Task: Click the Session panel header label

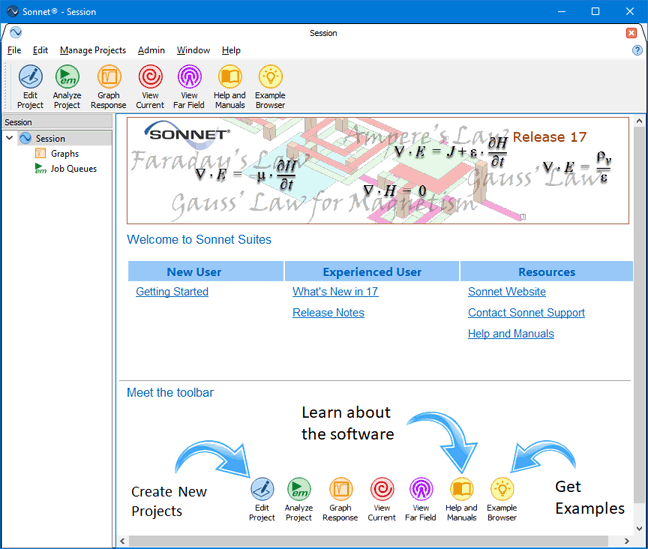Action: coord(18,122)
